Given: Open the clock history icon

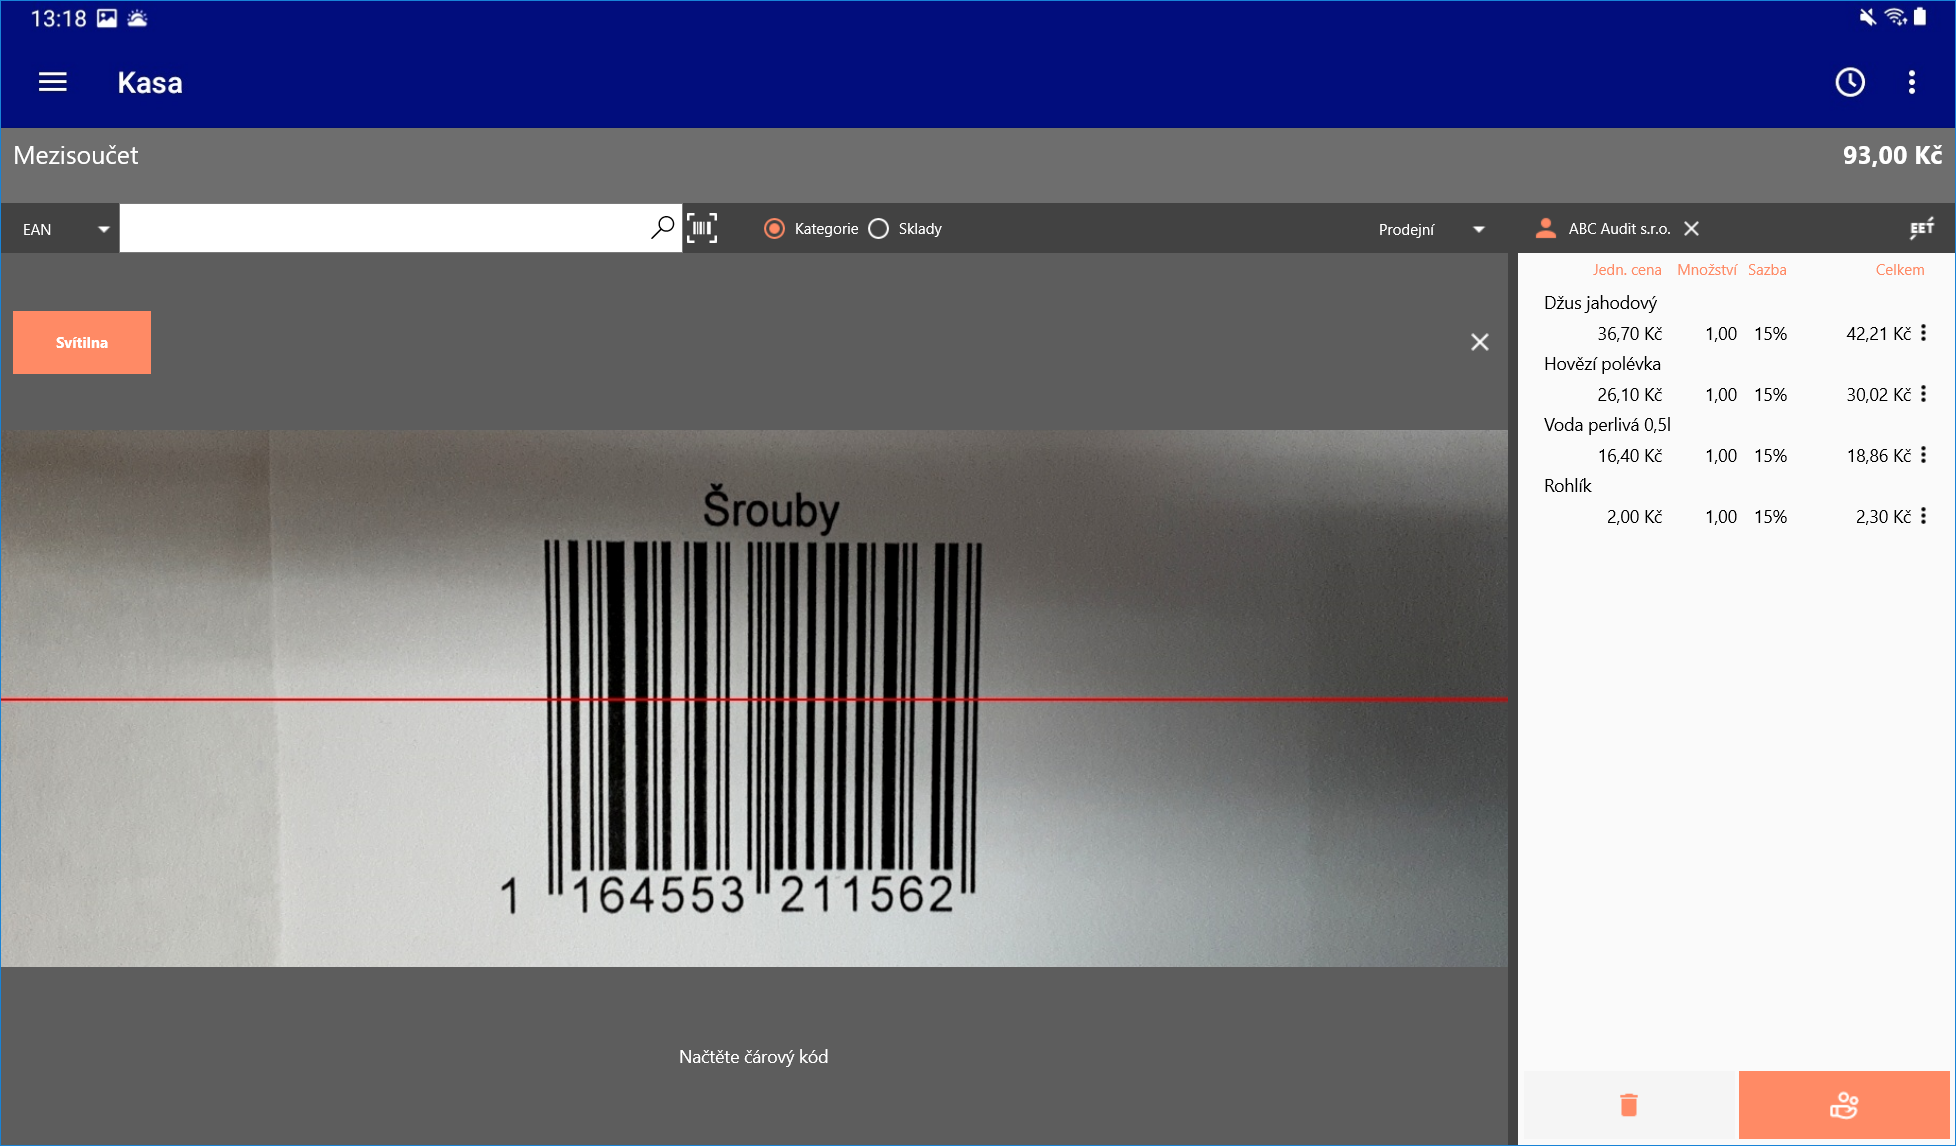Looking at the screenshot, I should click(x=1850, y=82).
